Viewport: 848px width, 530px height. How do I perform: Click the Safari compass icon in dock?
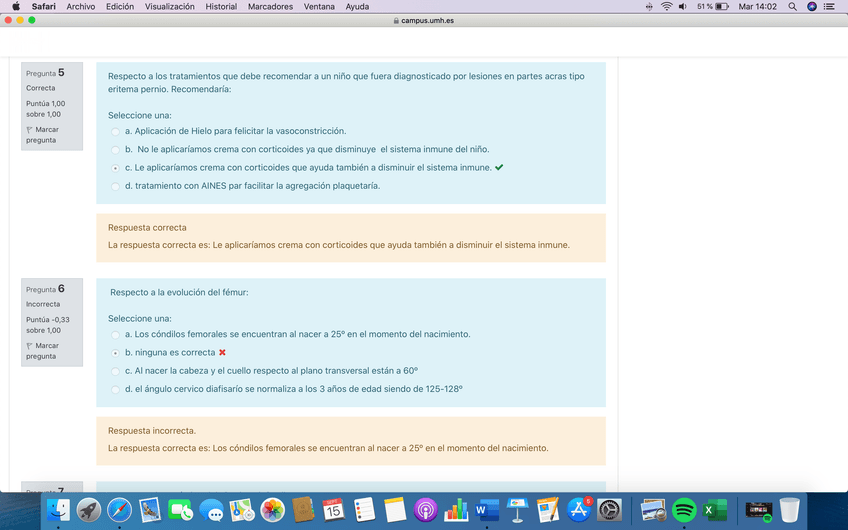[120, 510]
